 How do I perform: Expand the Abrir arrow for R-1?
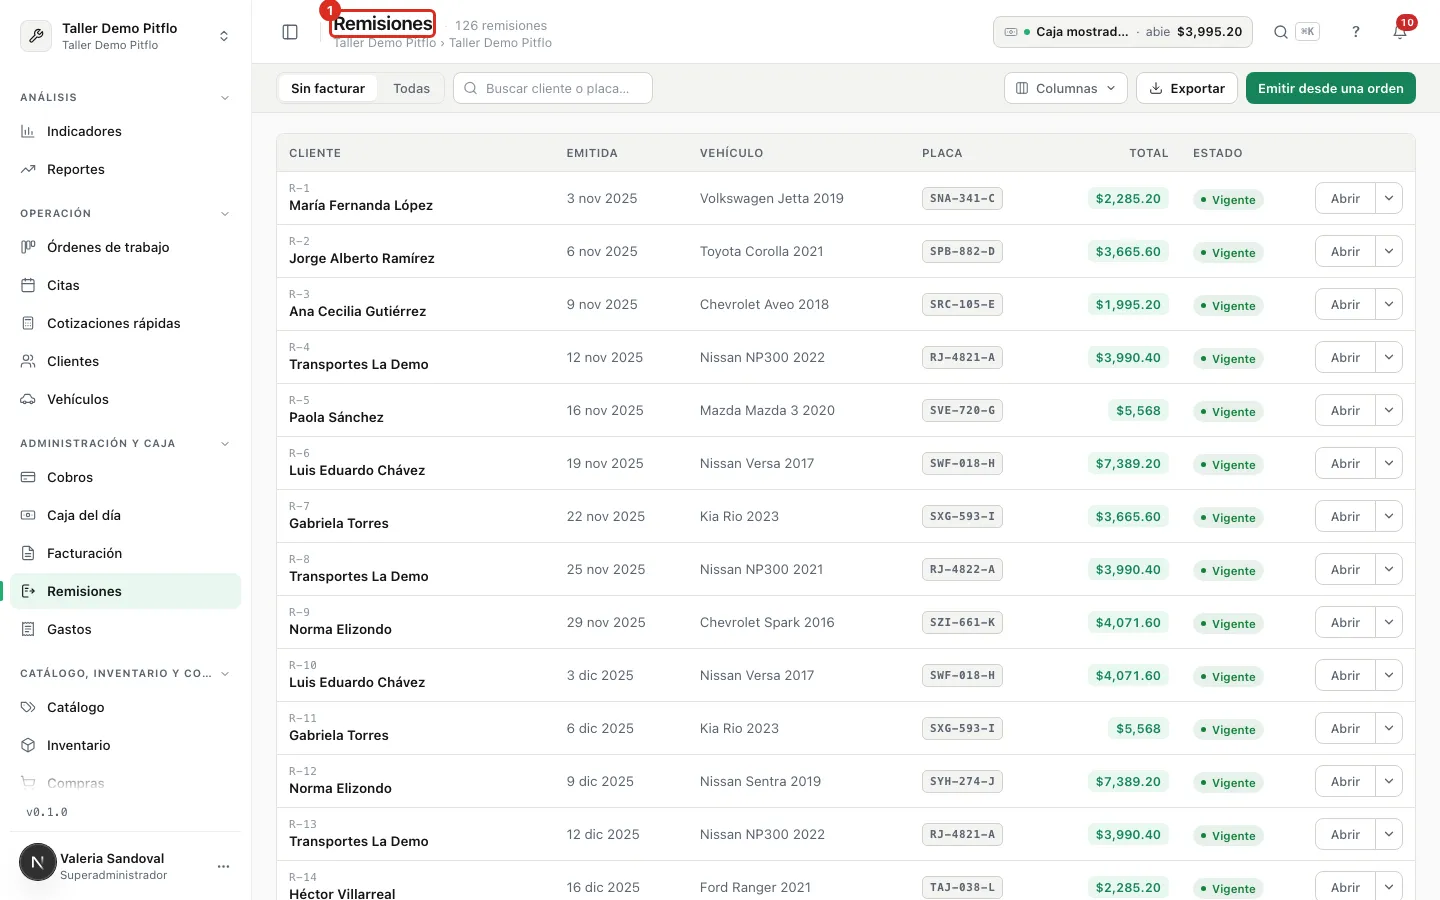coord(1389,198)
